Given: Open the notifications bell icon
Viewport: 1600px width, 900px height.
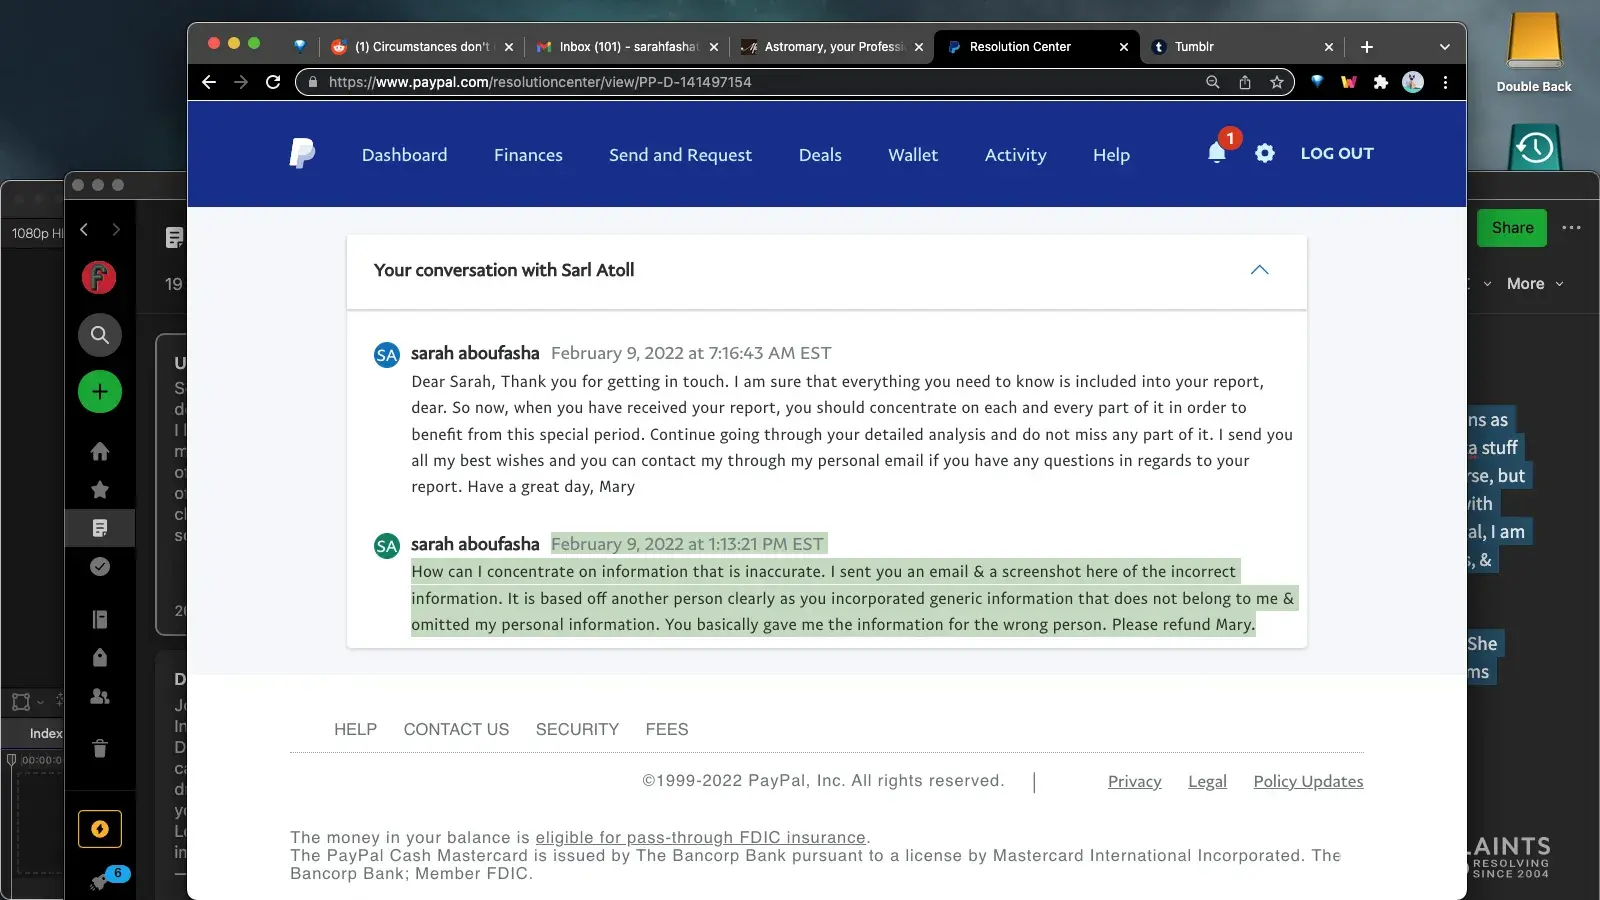Looking at the screenshot, I should tap(1216, 153).
